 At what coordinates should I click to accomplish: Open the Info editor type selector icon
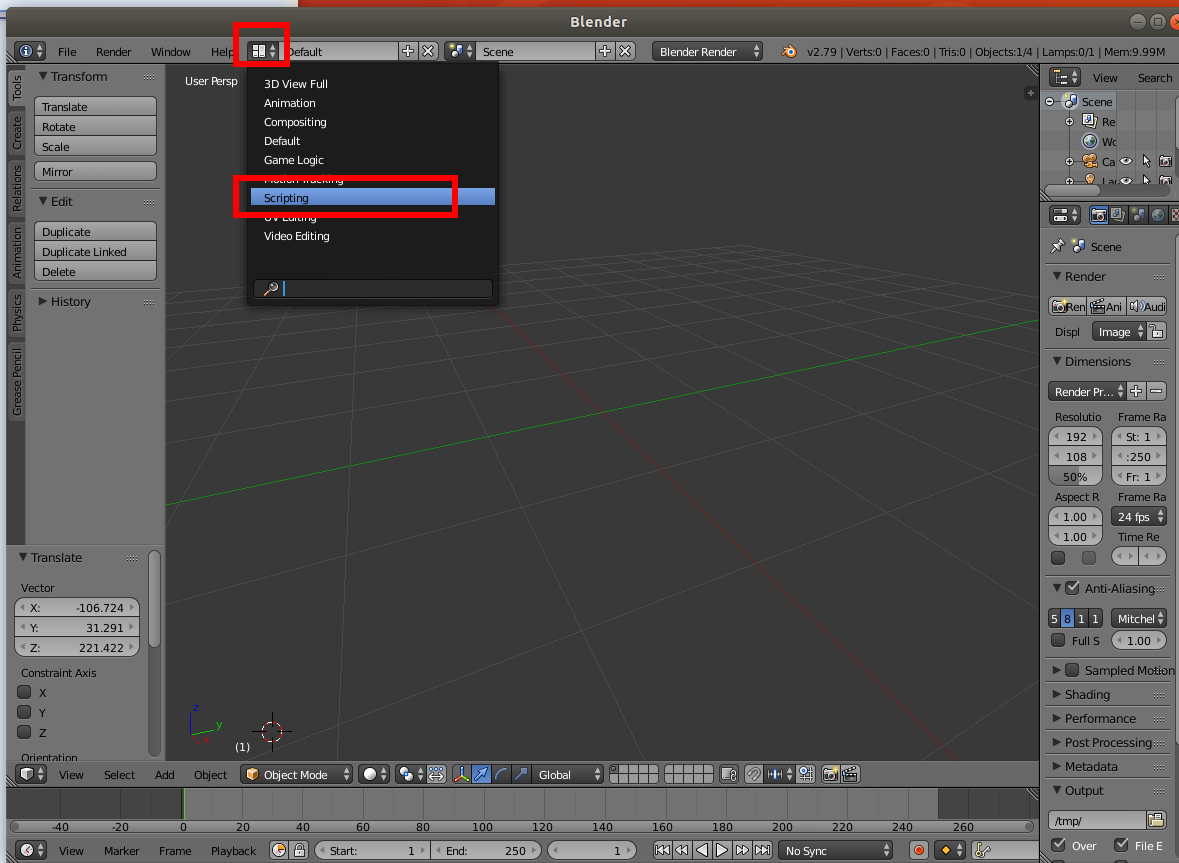point(29,51)
